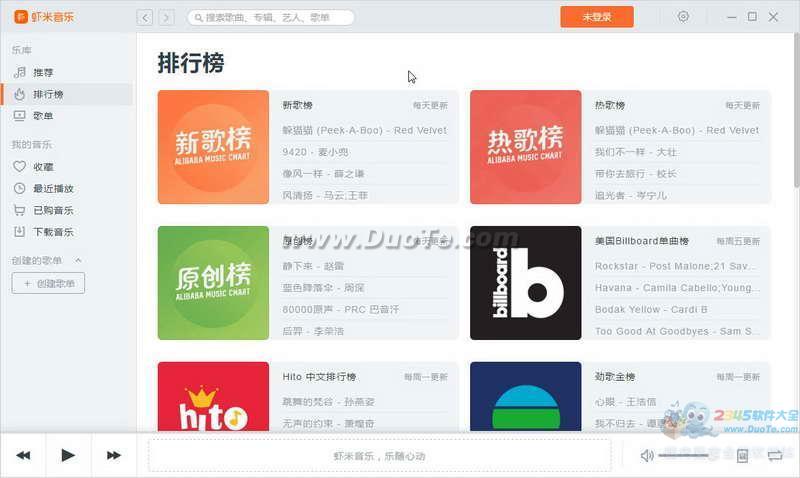Open the settings gear icon
This screenshot has height=478, width=800.
pyautogui.click(x=683, y=17)
